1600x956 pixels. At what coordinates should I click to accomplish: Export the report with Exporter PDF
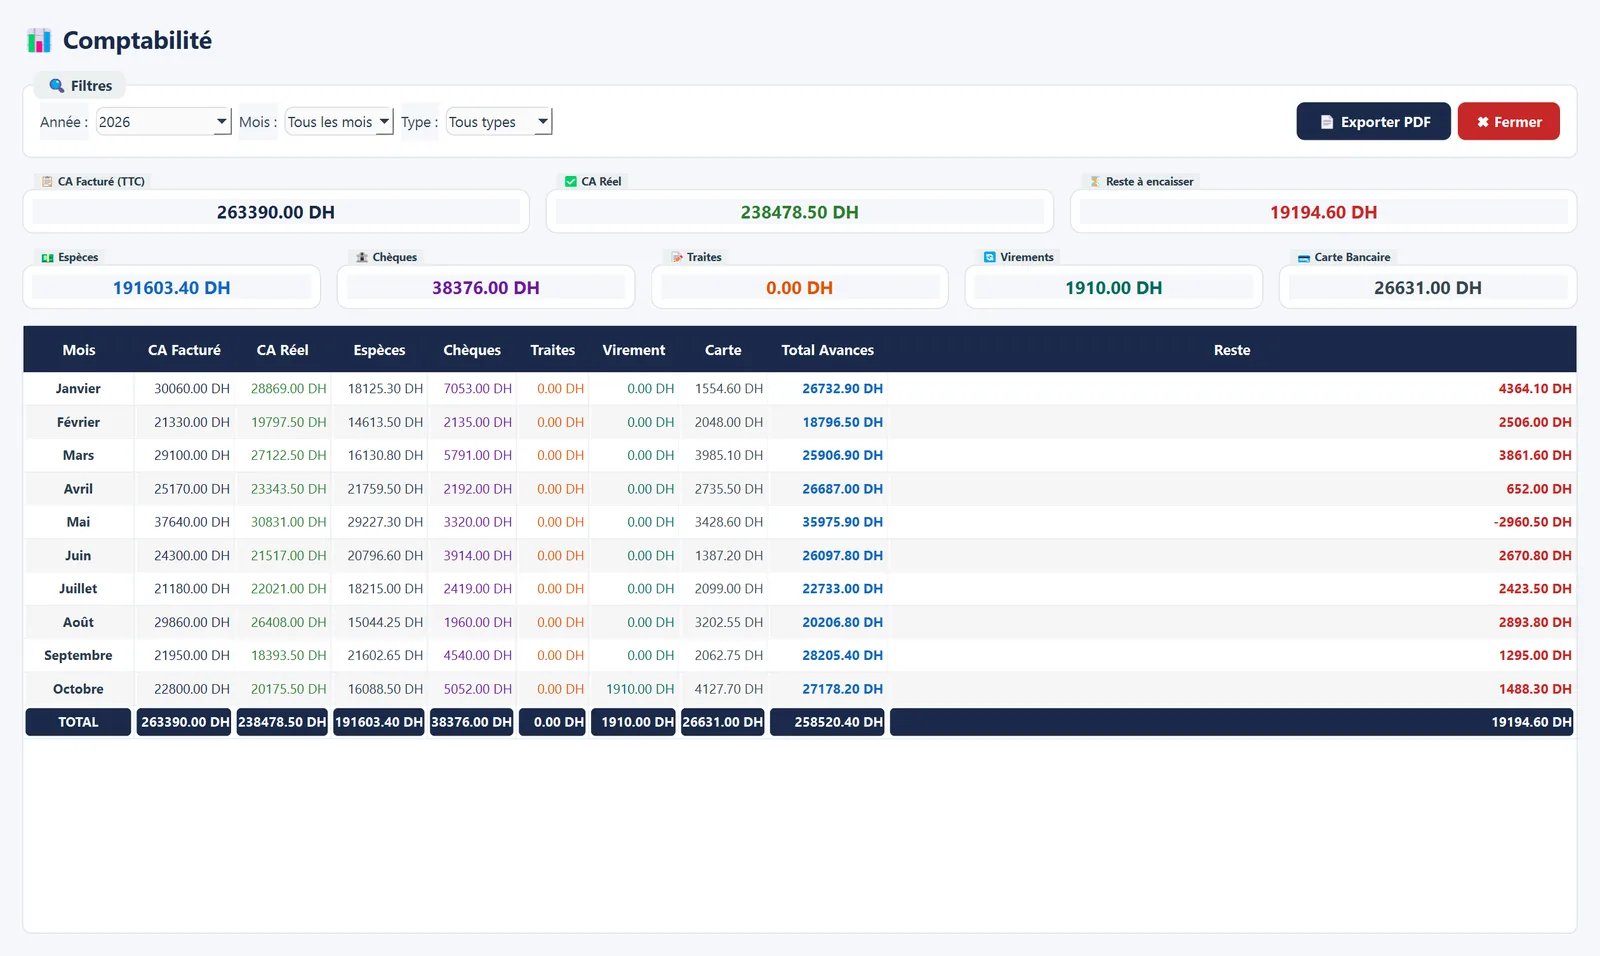click(1373, 122)
